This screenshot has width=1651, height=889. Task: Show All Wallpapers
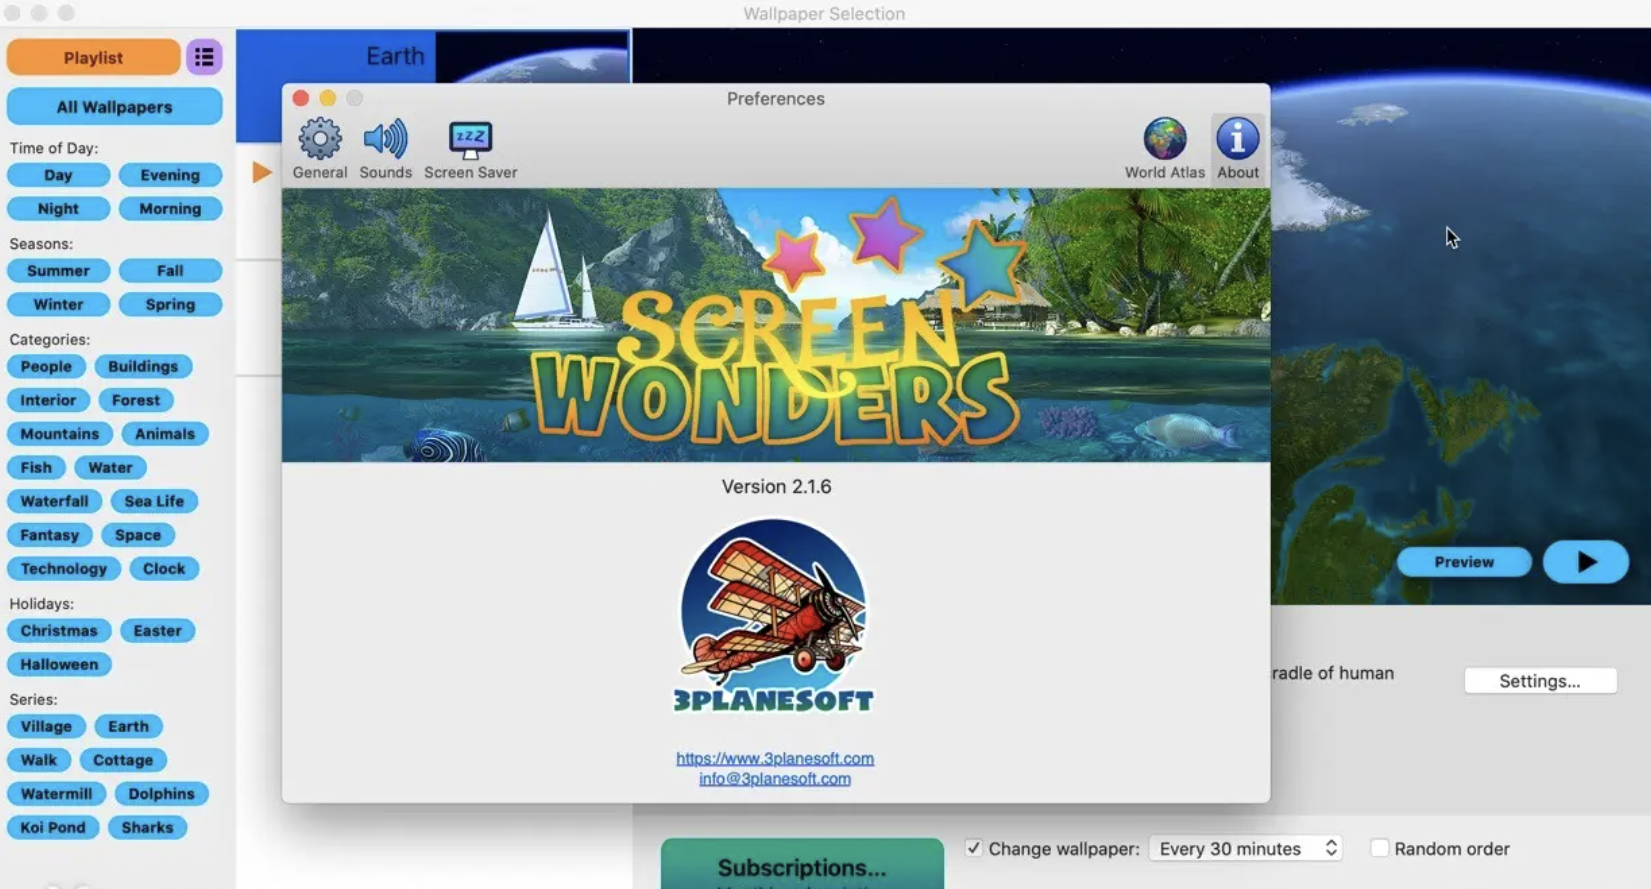(114, 107)
